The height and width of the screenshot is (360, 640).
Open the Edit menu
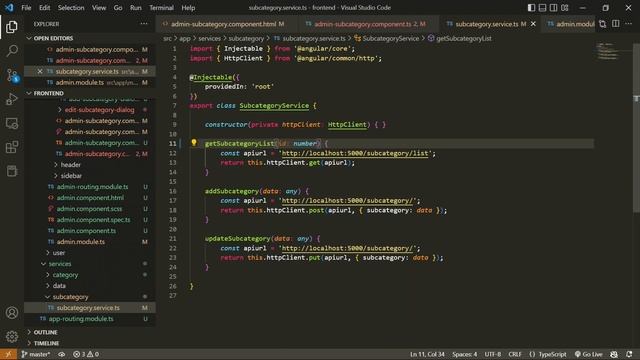[x=44, y=7]
